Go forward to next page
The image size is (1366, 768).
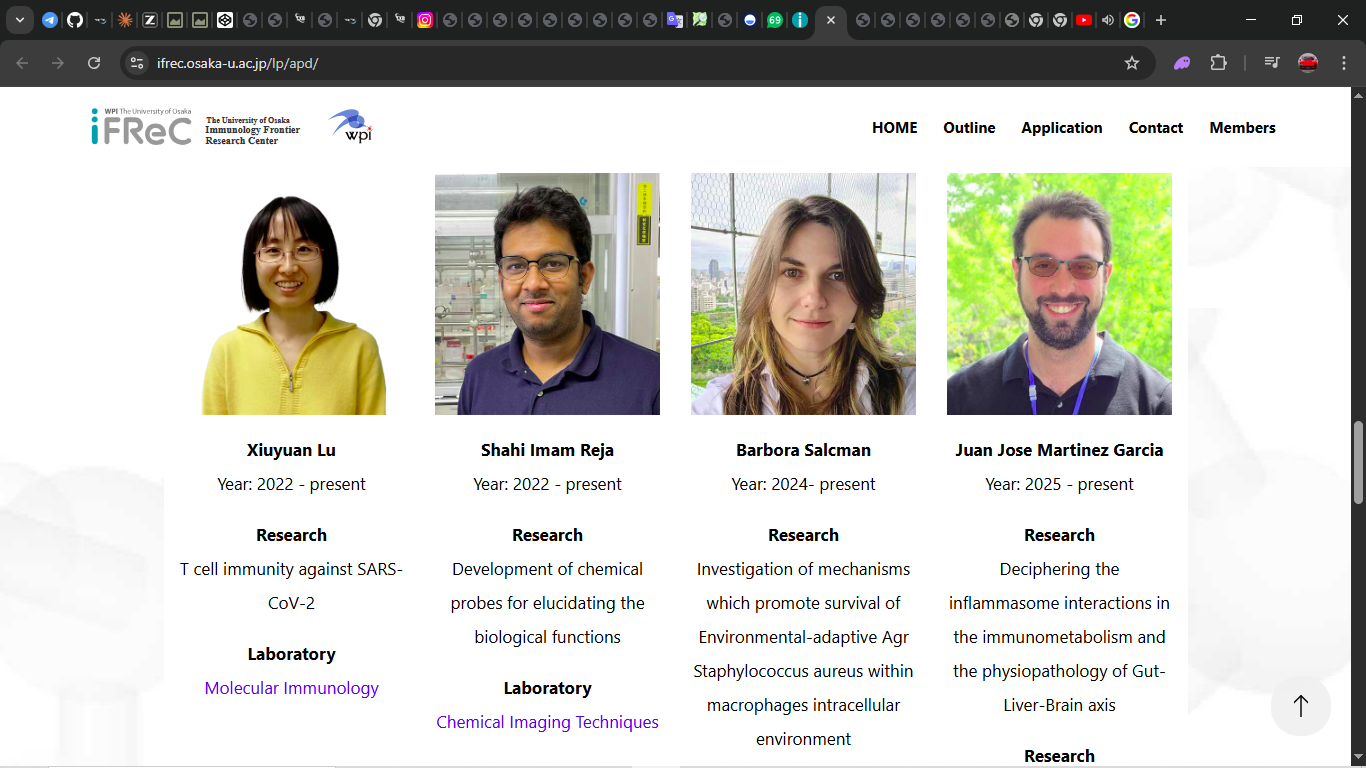(x=58, y=63)
